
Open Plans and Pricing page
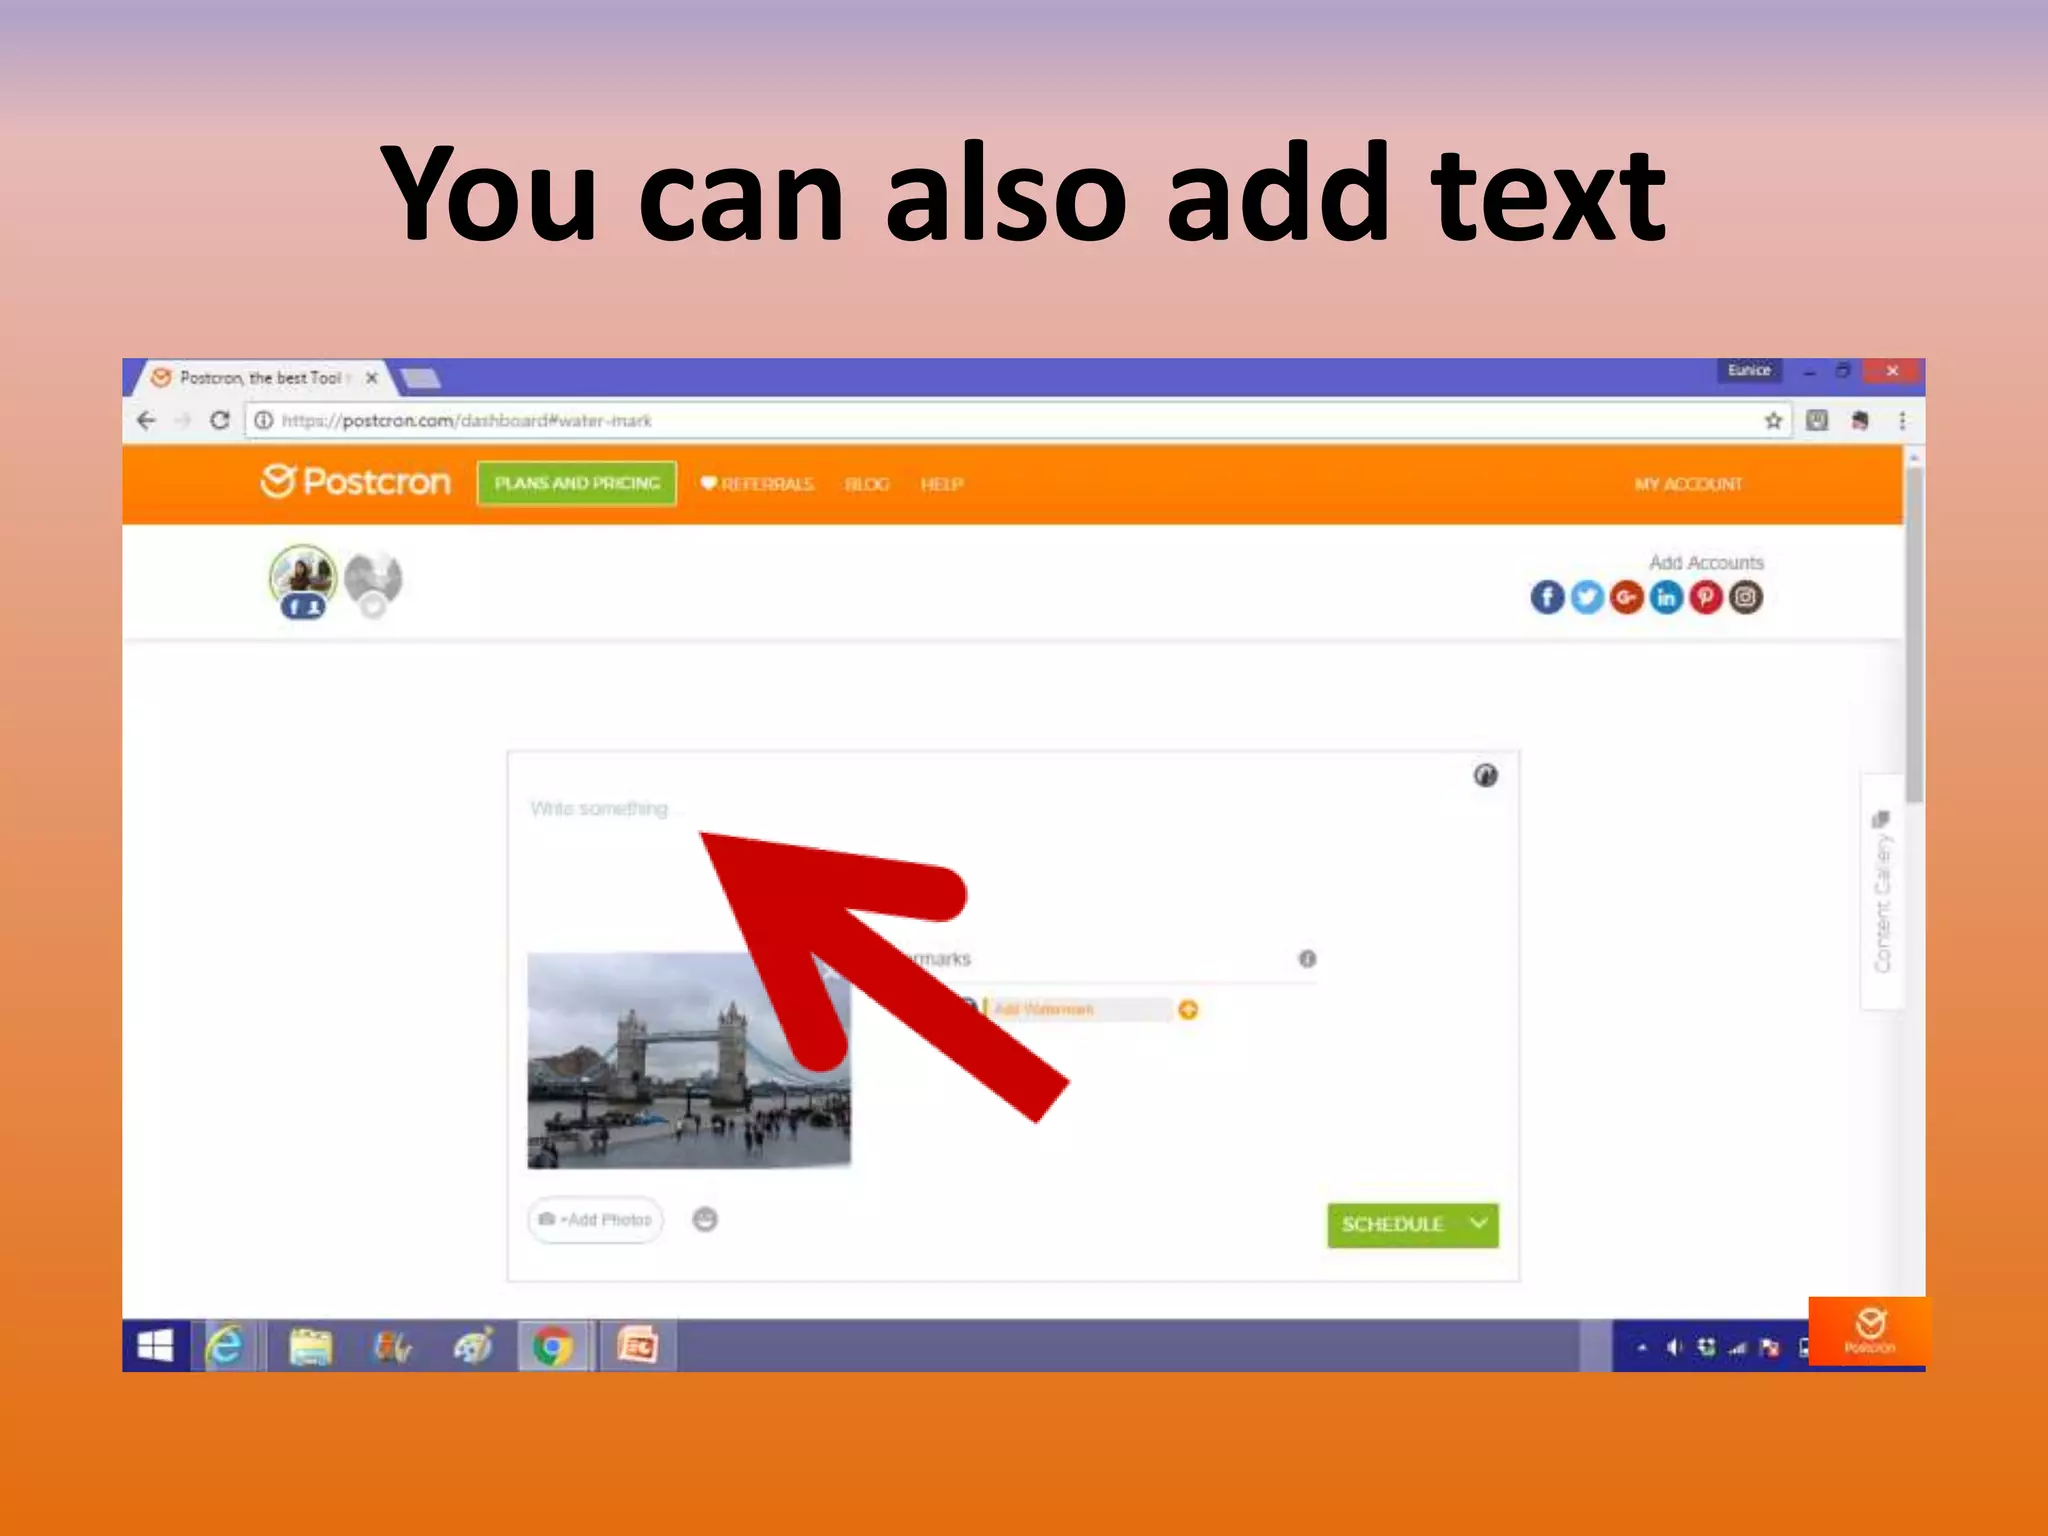(x=577, y=483)
